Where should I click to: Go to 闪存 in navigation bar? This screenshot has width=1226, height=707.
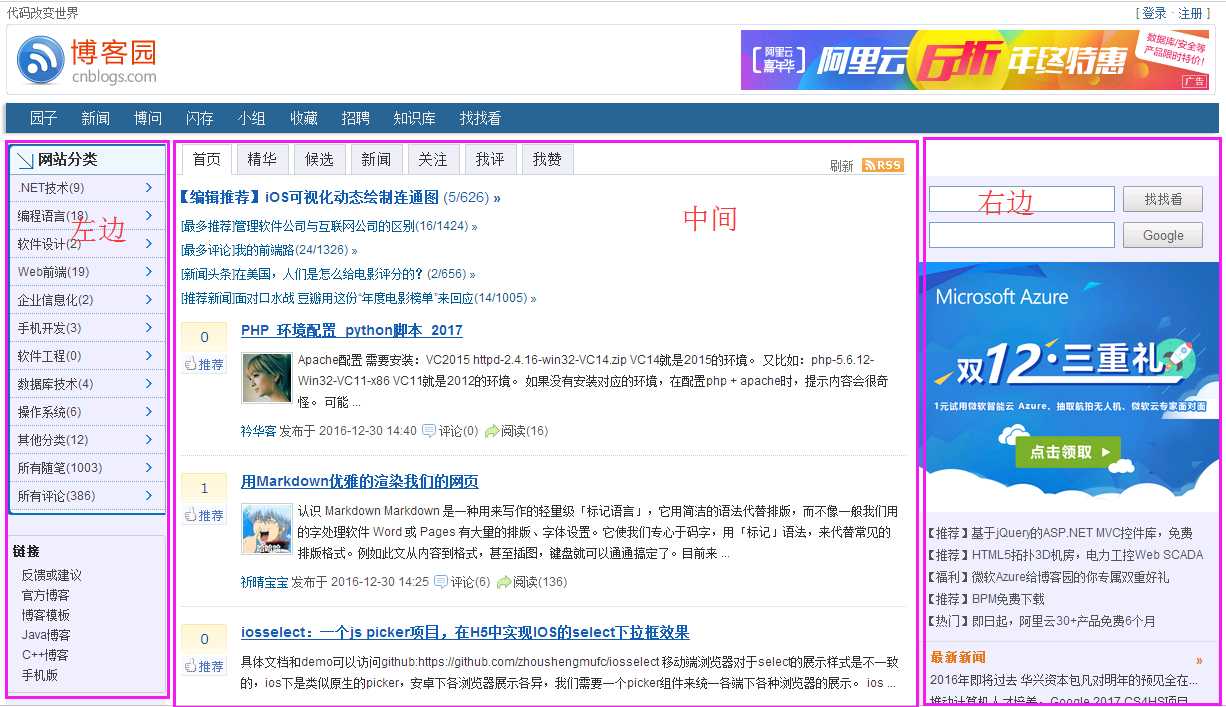point(200,118)
